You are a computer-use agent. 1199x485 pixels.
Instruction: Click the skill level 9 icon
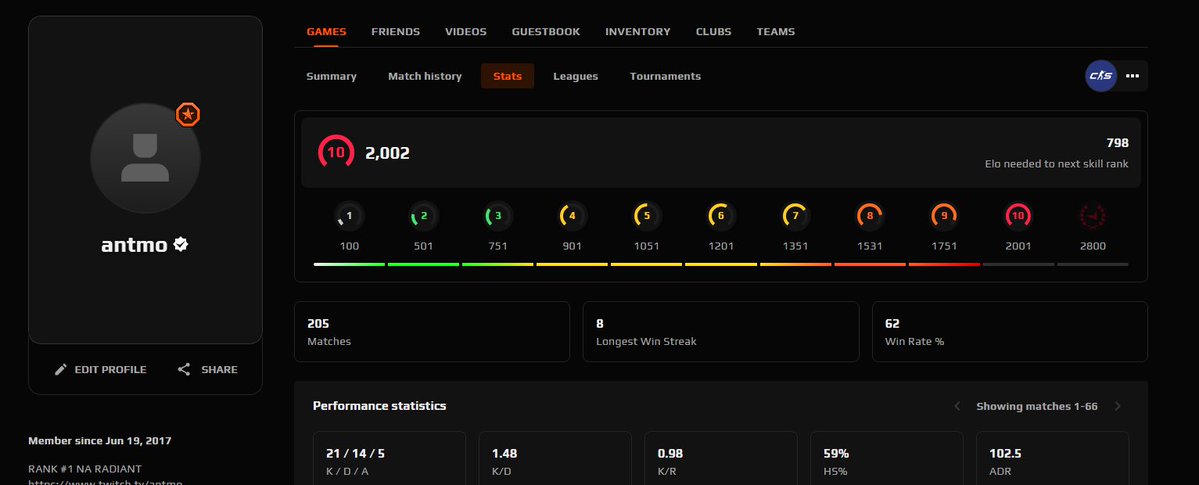944,216
